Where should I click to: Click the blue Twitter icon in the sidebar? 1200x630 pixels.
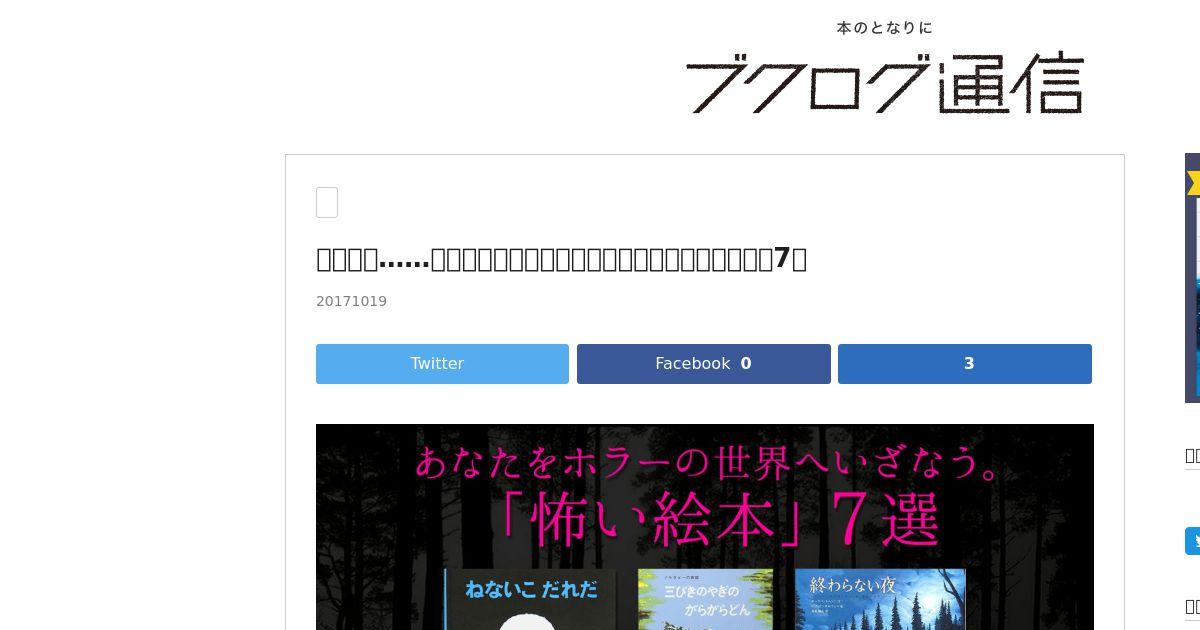[1192, 541]
